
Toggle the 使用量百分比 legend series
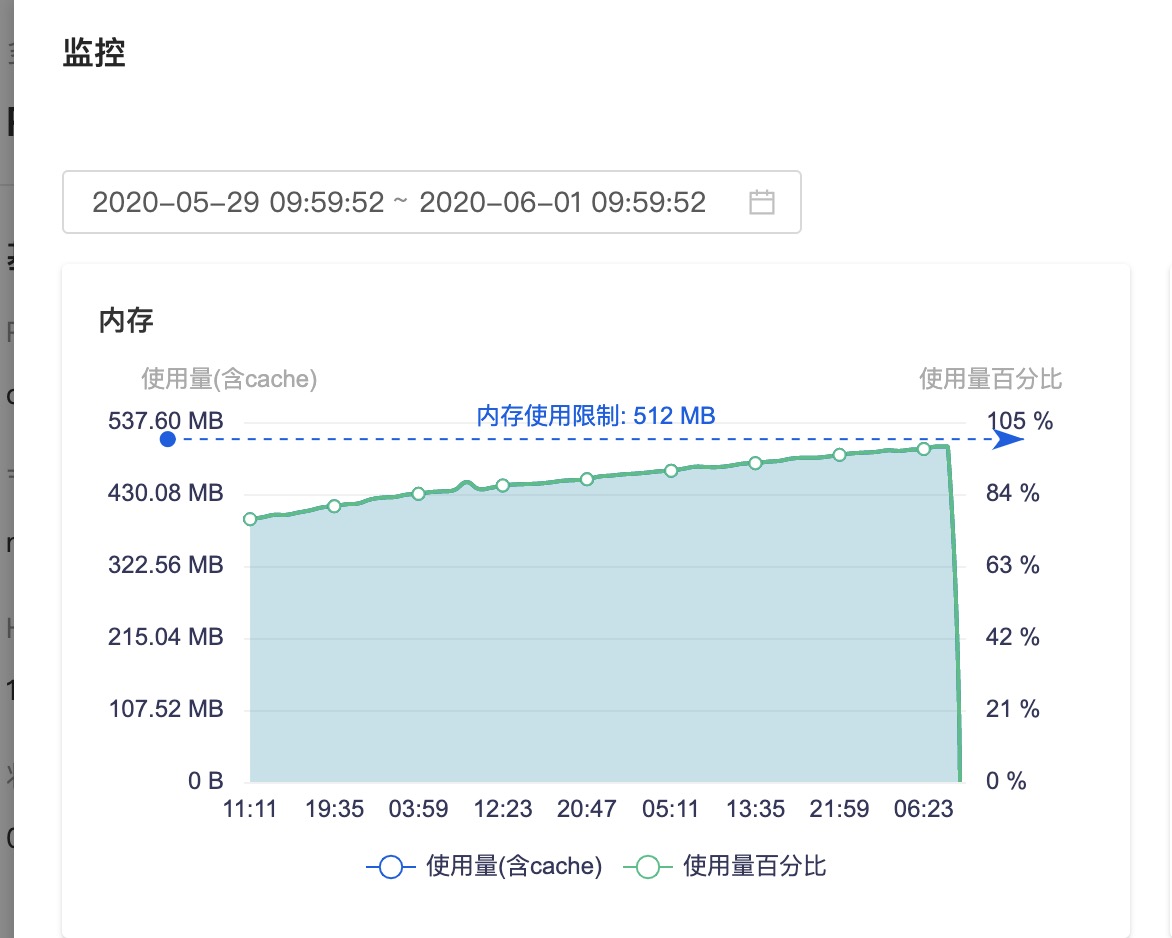tap(725, 867)
